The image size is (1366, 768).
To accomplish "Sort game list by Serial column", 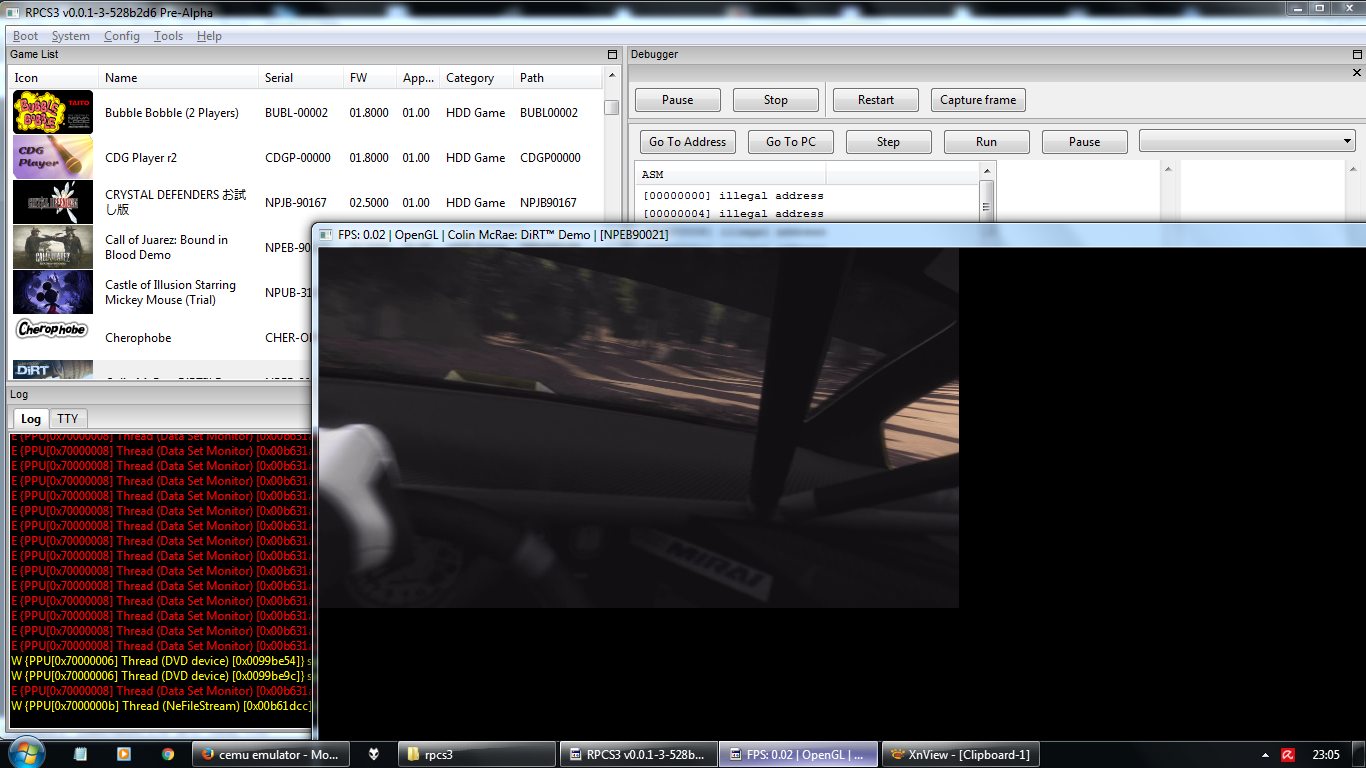I will pyautogui.click(x=300, y=78).
